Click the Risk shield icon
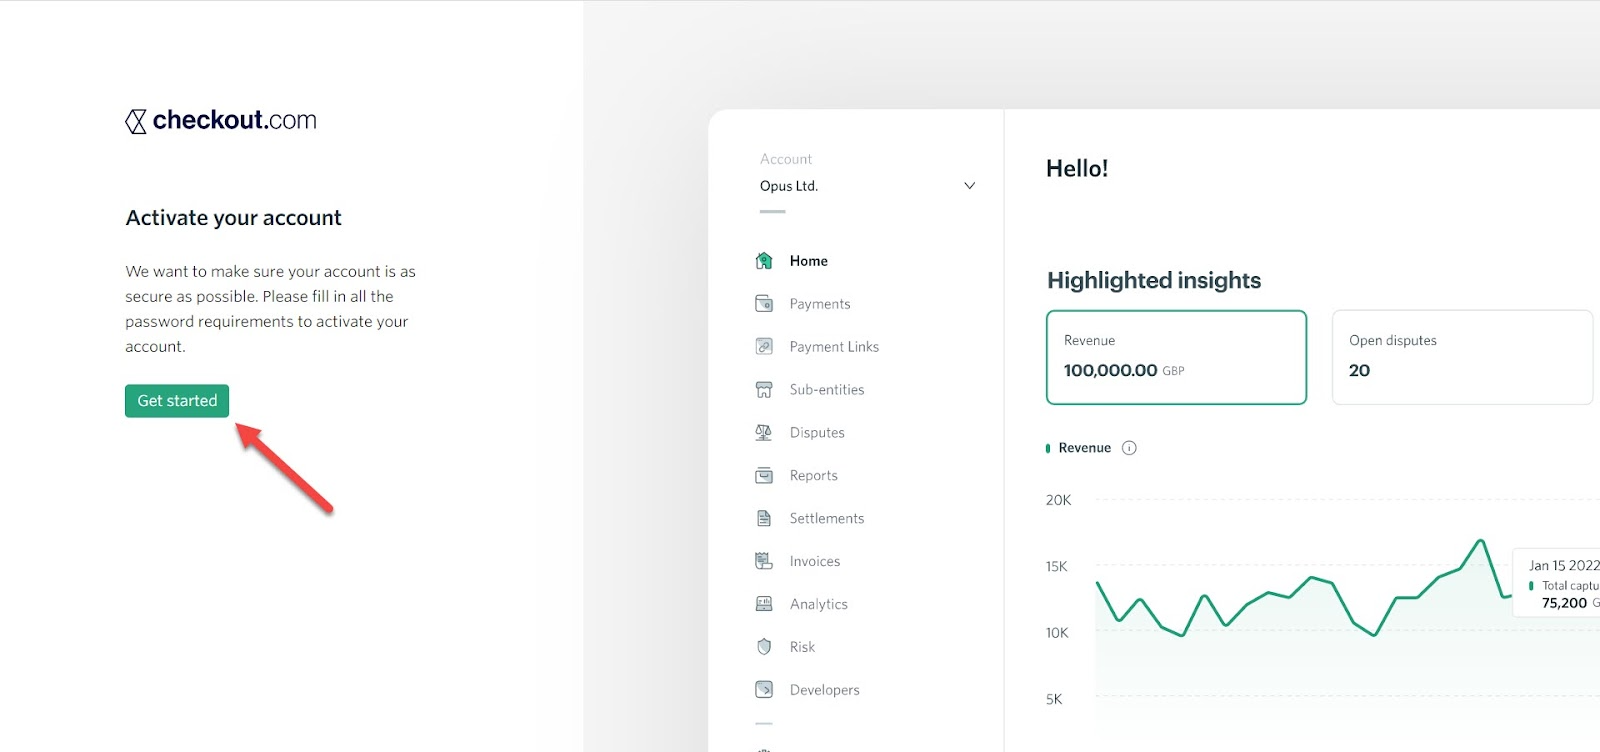 (x=764, y=647)
